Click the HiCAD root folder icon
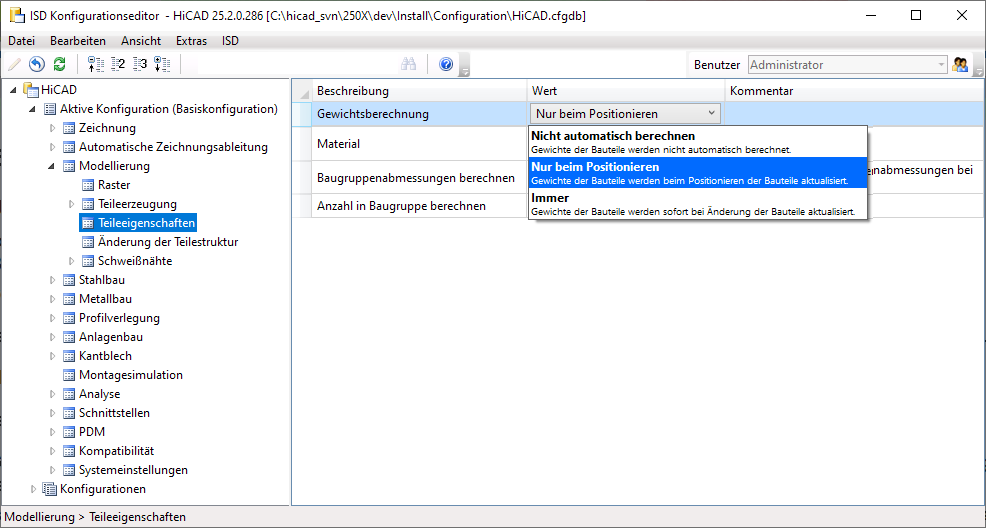The width and height of the screenshot is (986, 528). pos(31,90)
